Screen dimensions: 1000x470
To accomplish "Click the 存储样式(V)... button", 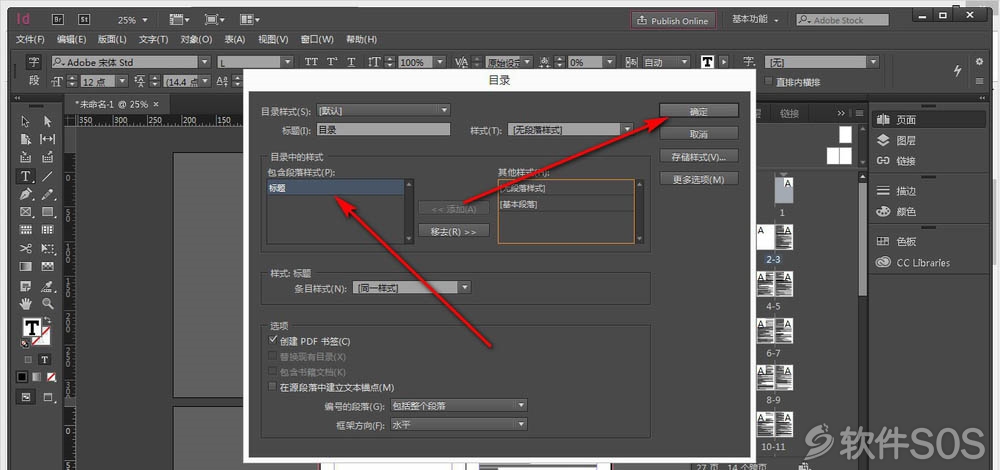I will pyautogui.click(x=699, y=157).
